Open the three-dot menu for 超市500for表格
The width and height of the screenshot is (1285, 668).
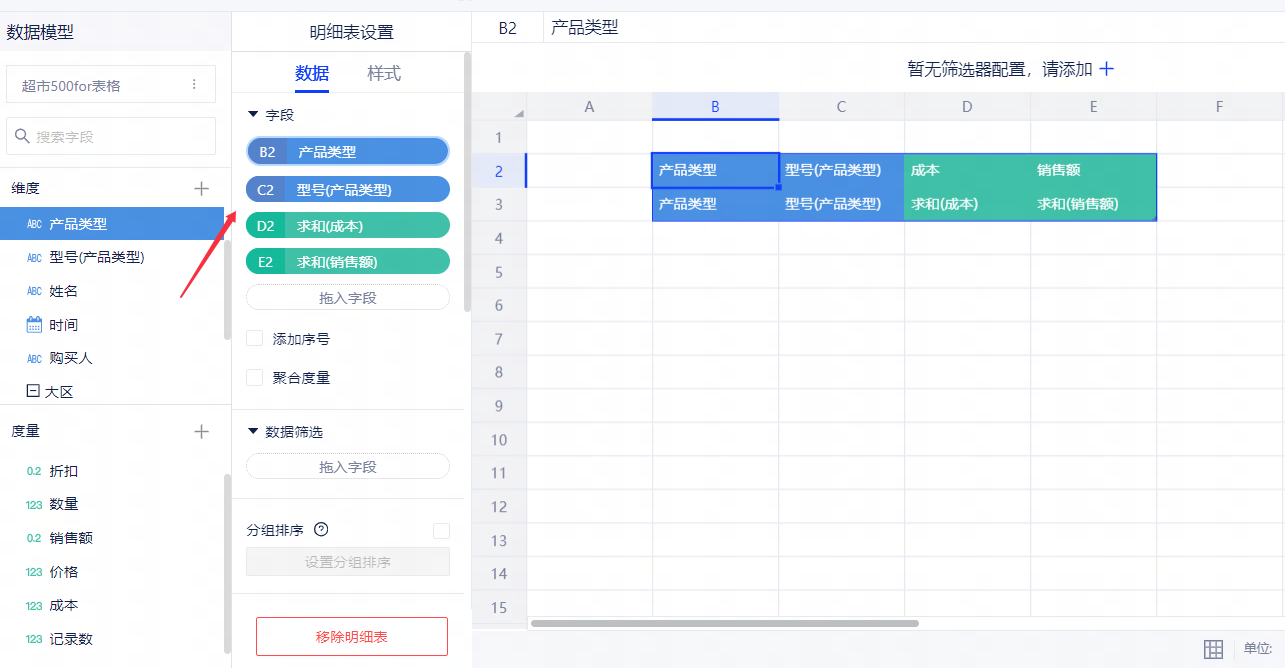pos(194,85)
